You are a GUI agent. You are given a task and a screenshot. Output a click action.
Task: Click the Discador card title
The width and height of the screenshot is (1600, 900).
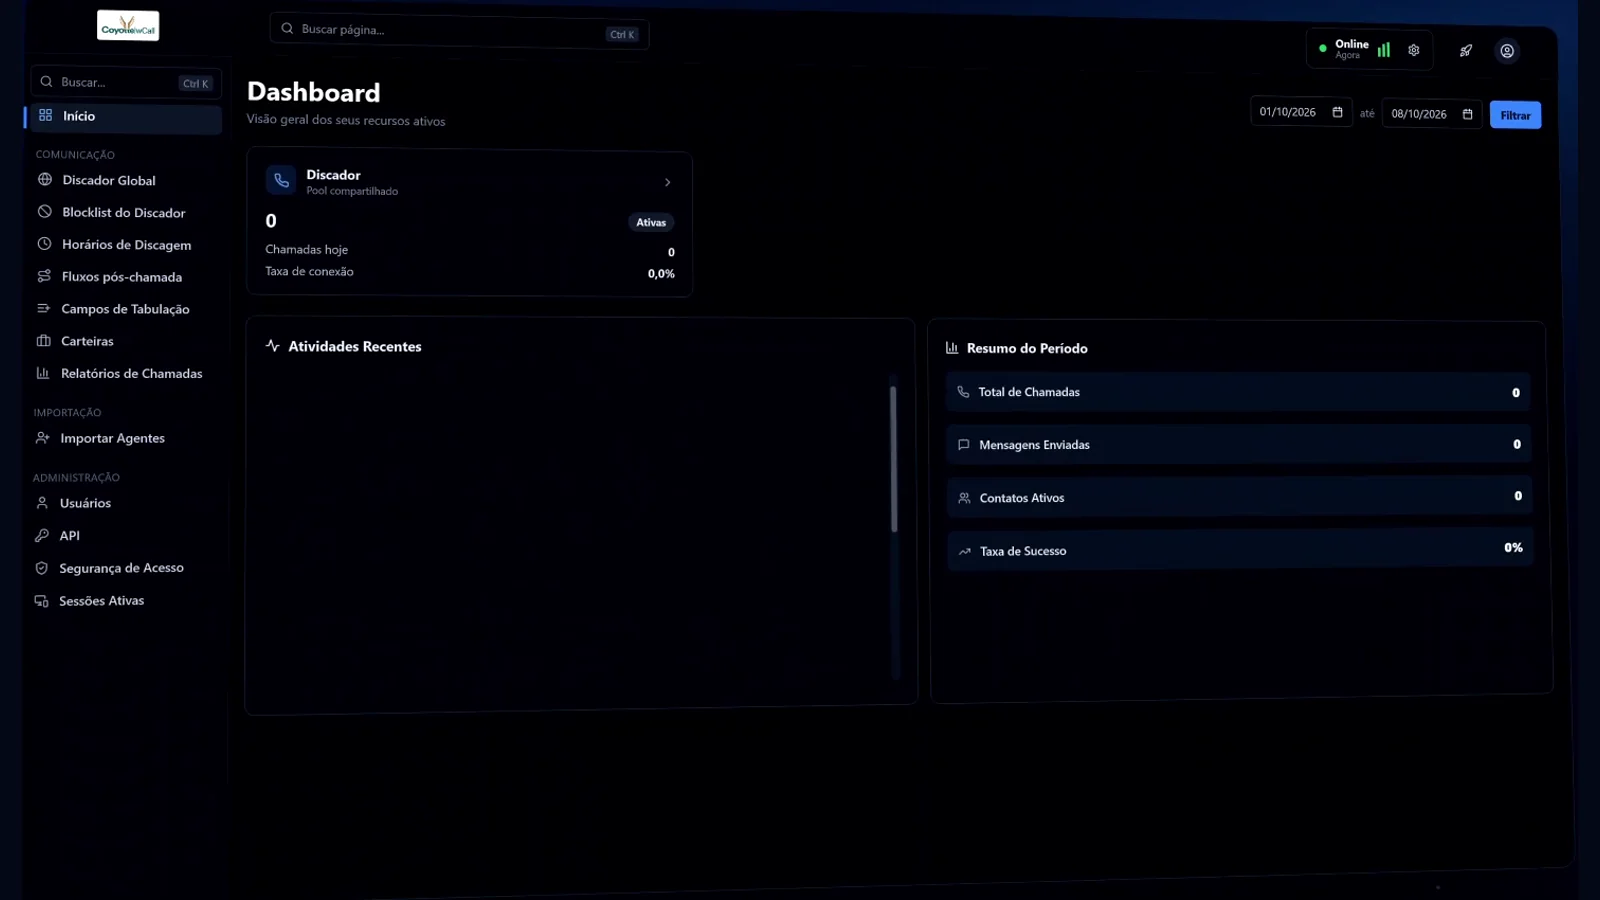coord(333,175)
